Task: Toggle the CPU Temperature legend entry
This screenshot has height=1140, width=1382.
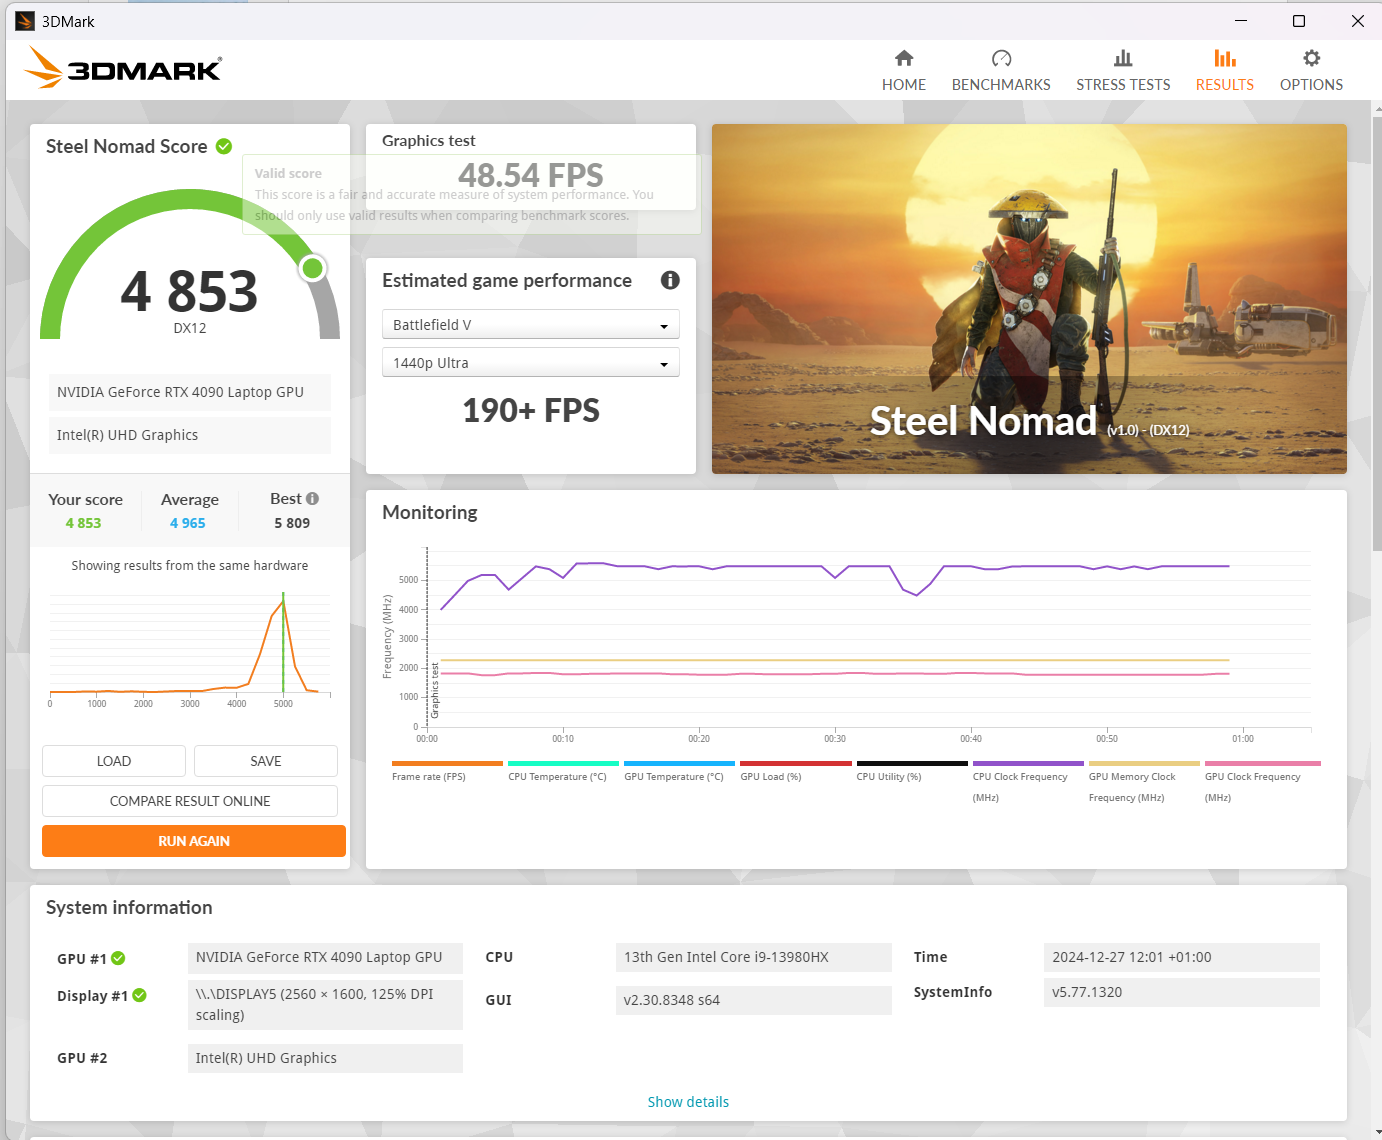Action: click(563, 772)
